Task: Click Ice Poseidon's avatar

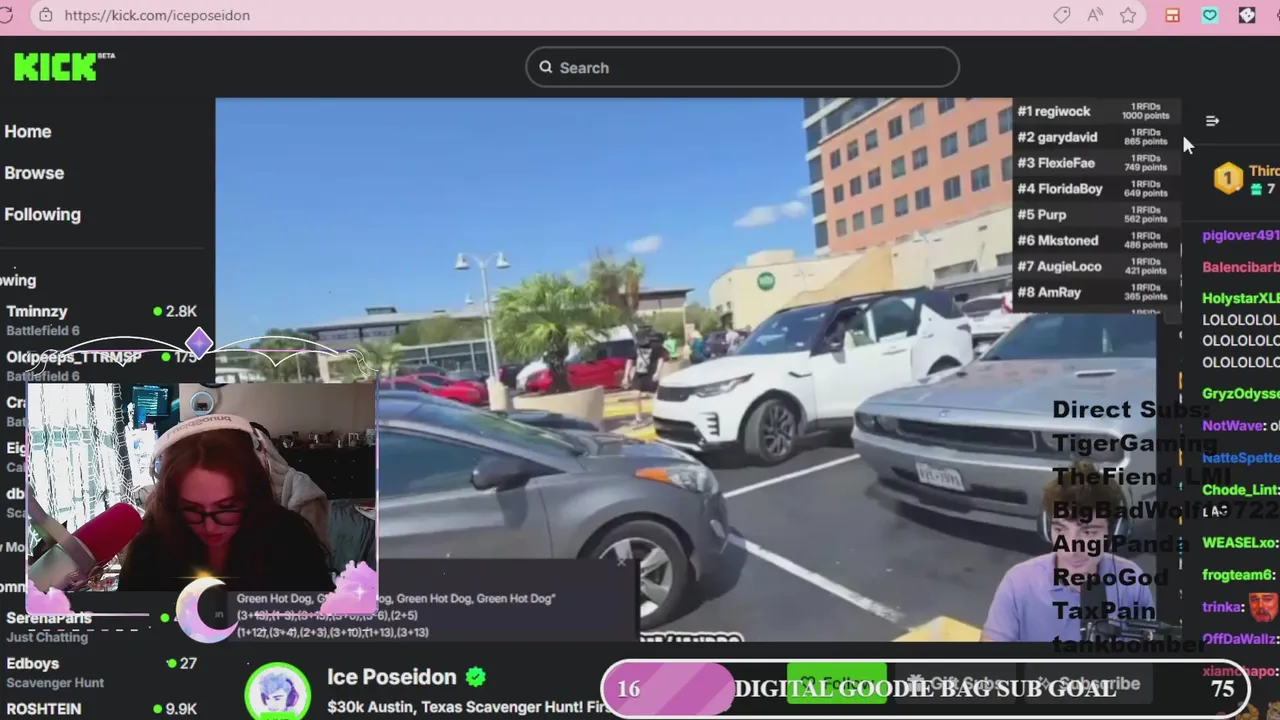Action: coord(277,692)
